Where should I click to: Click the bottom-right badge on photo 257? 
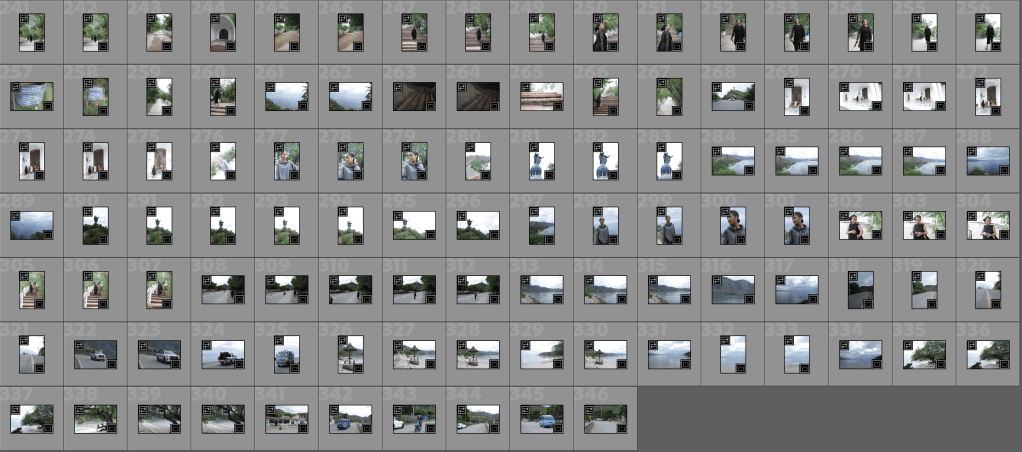pyautogui.click(x=47, y=105)
